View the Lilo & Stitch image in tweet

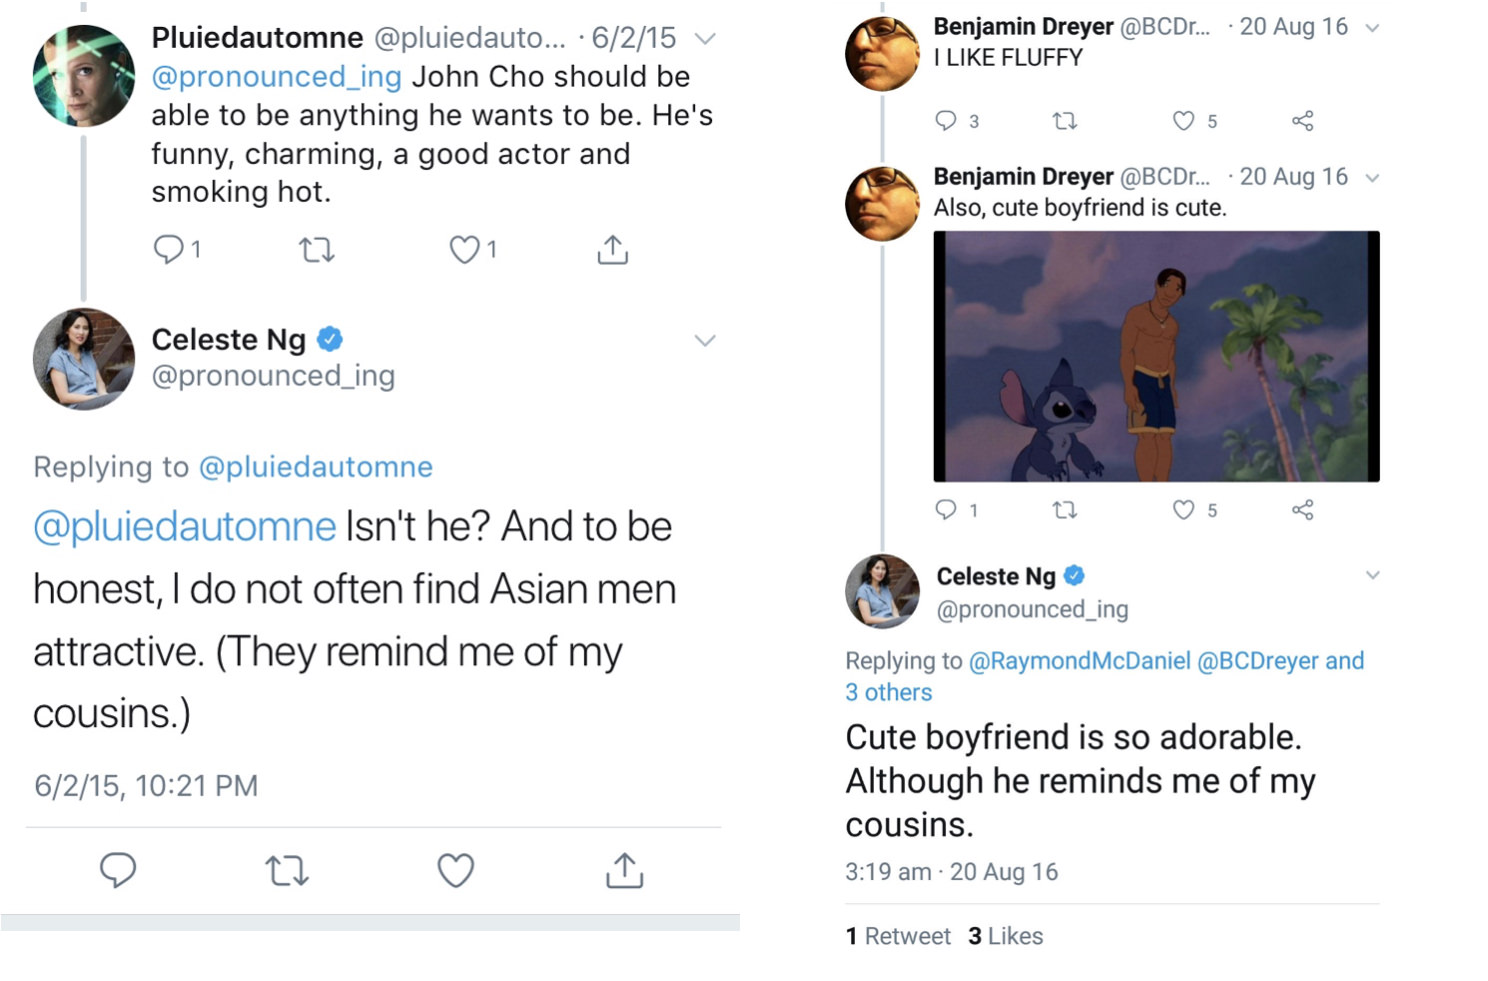[x=1156, y=356]
